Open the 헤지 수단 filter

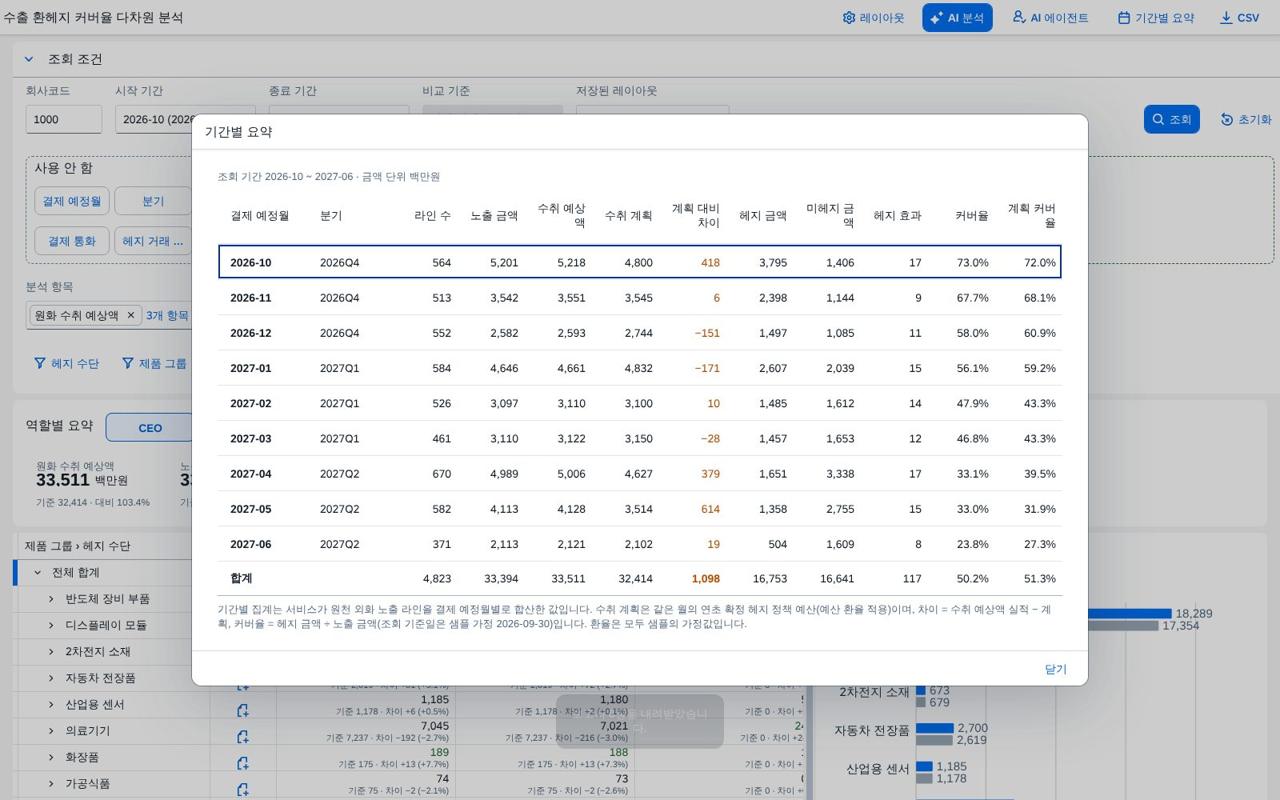tap(66, 364)
